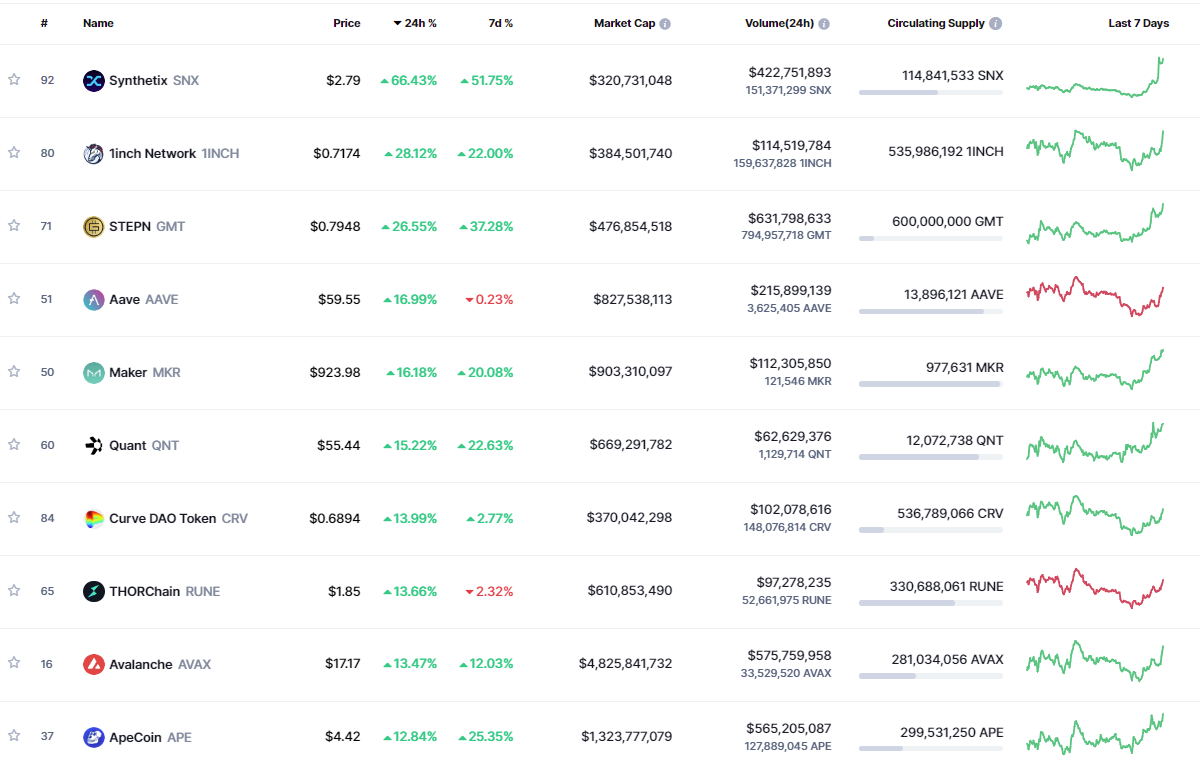Click the Quant QNT logo icon
Image resolution: width=1200 pixels, height=765 pixels.
coord(93,445)
